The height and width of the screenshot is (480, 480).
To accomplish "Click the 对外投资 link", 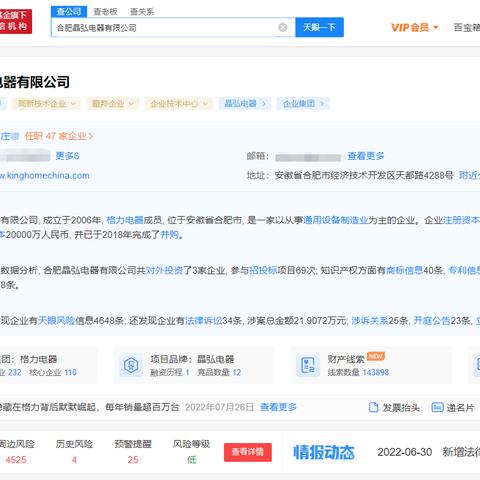I will coord(164,270).
